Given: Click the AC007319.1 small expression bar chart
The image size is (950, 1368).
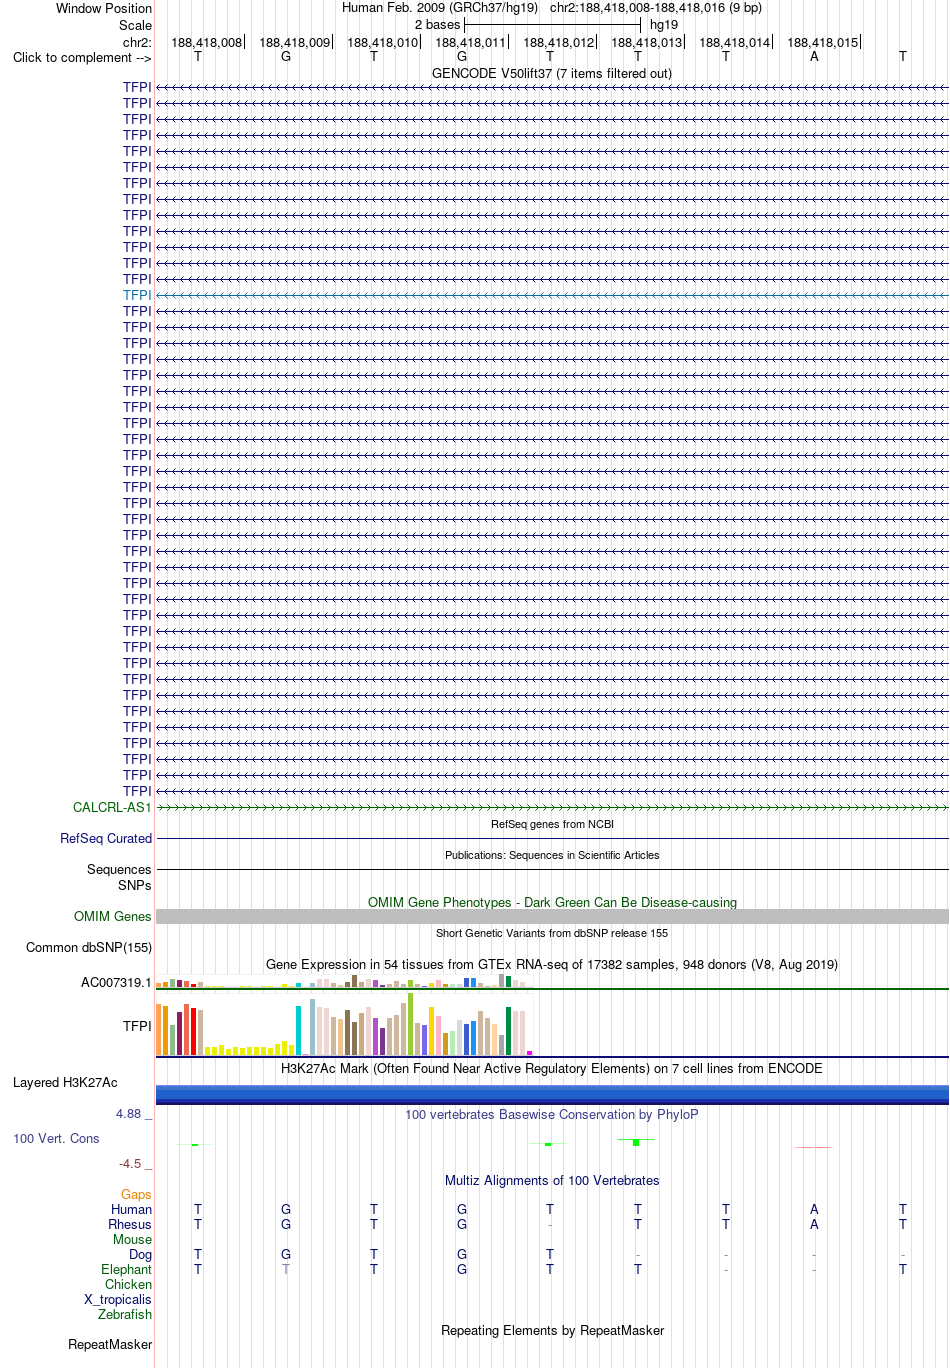Looking at the screenshot, I should click(x=345, y=982).
